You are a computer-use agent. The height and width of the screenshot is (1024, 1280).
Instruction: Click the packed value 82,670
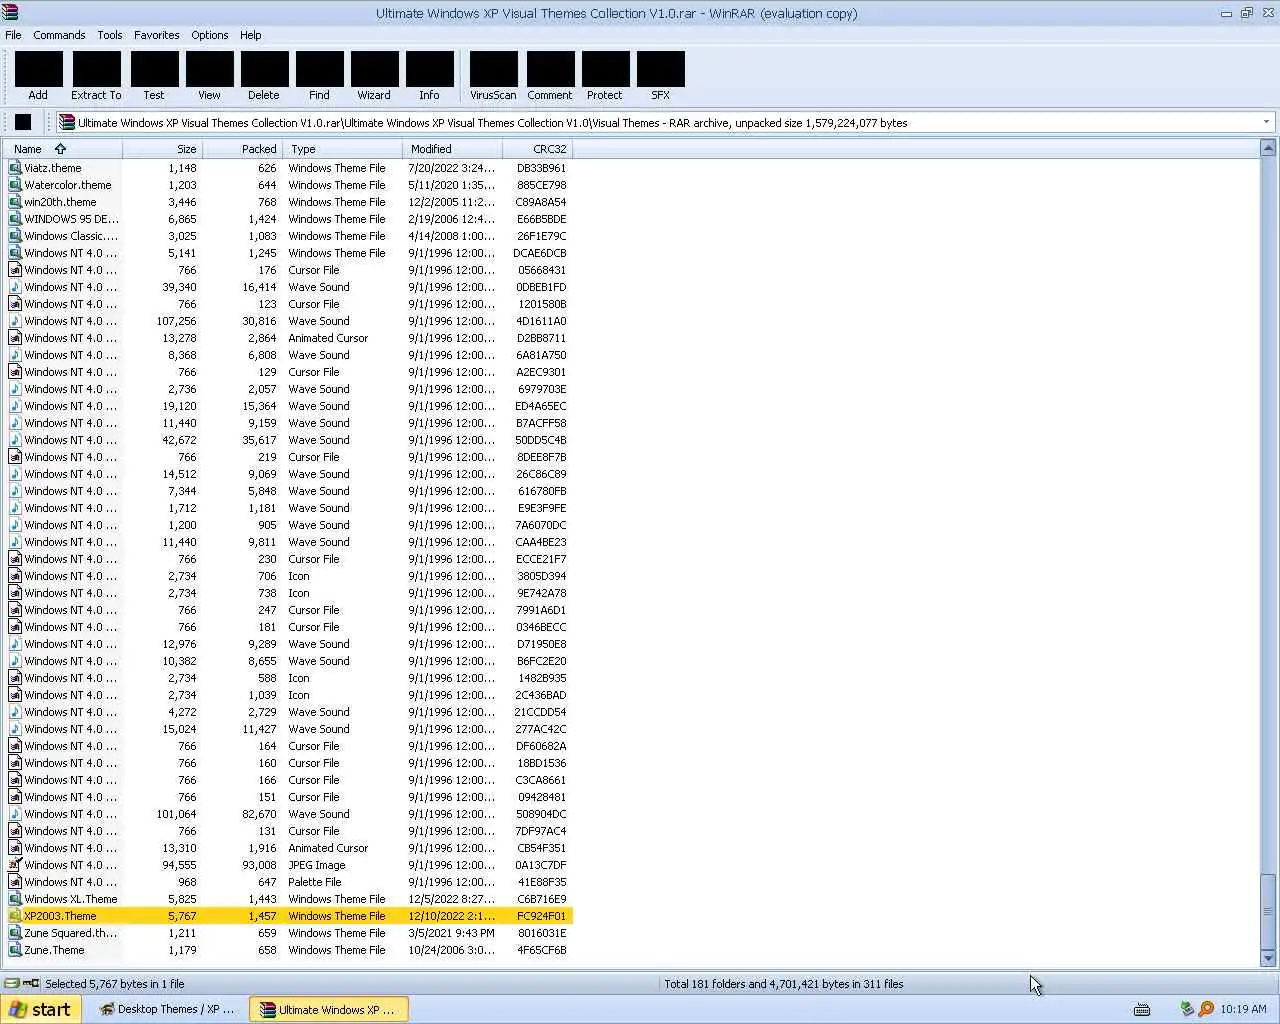(259, 814)
